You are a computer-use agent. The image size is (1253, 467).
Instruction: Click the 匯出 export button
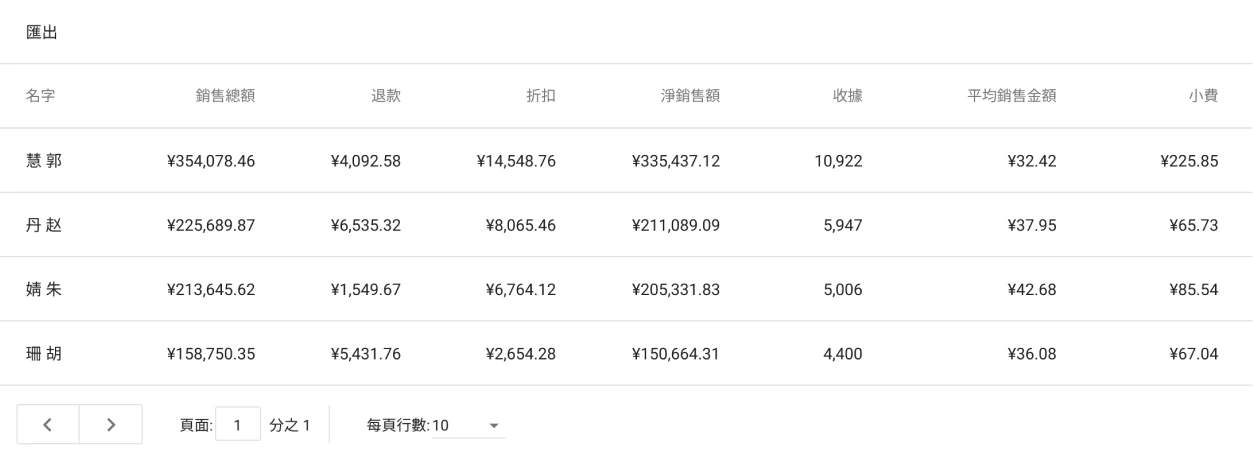click(x=41, y=33)
